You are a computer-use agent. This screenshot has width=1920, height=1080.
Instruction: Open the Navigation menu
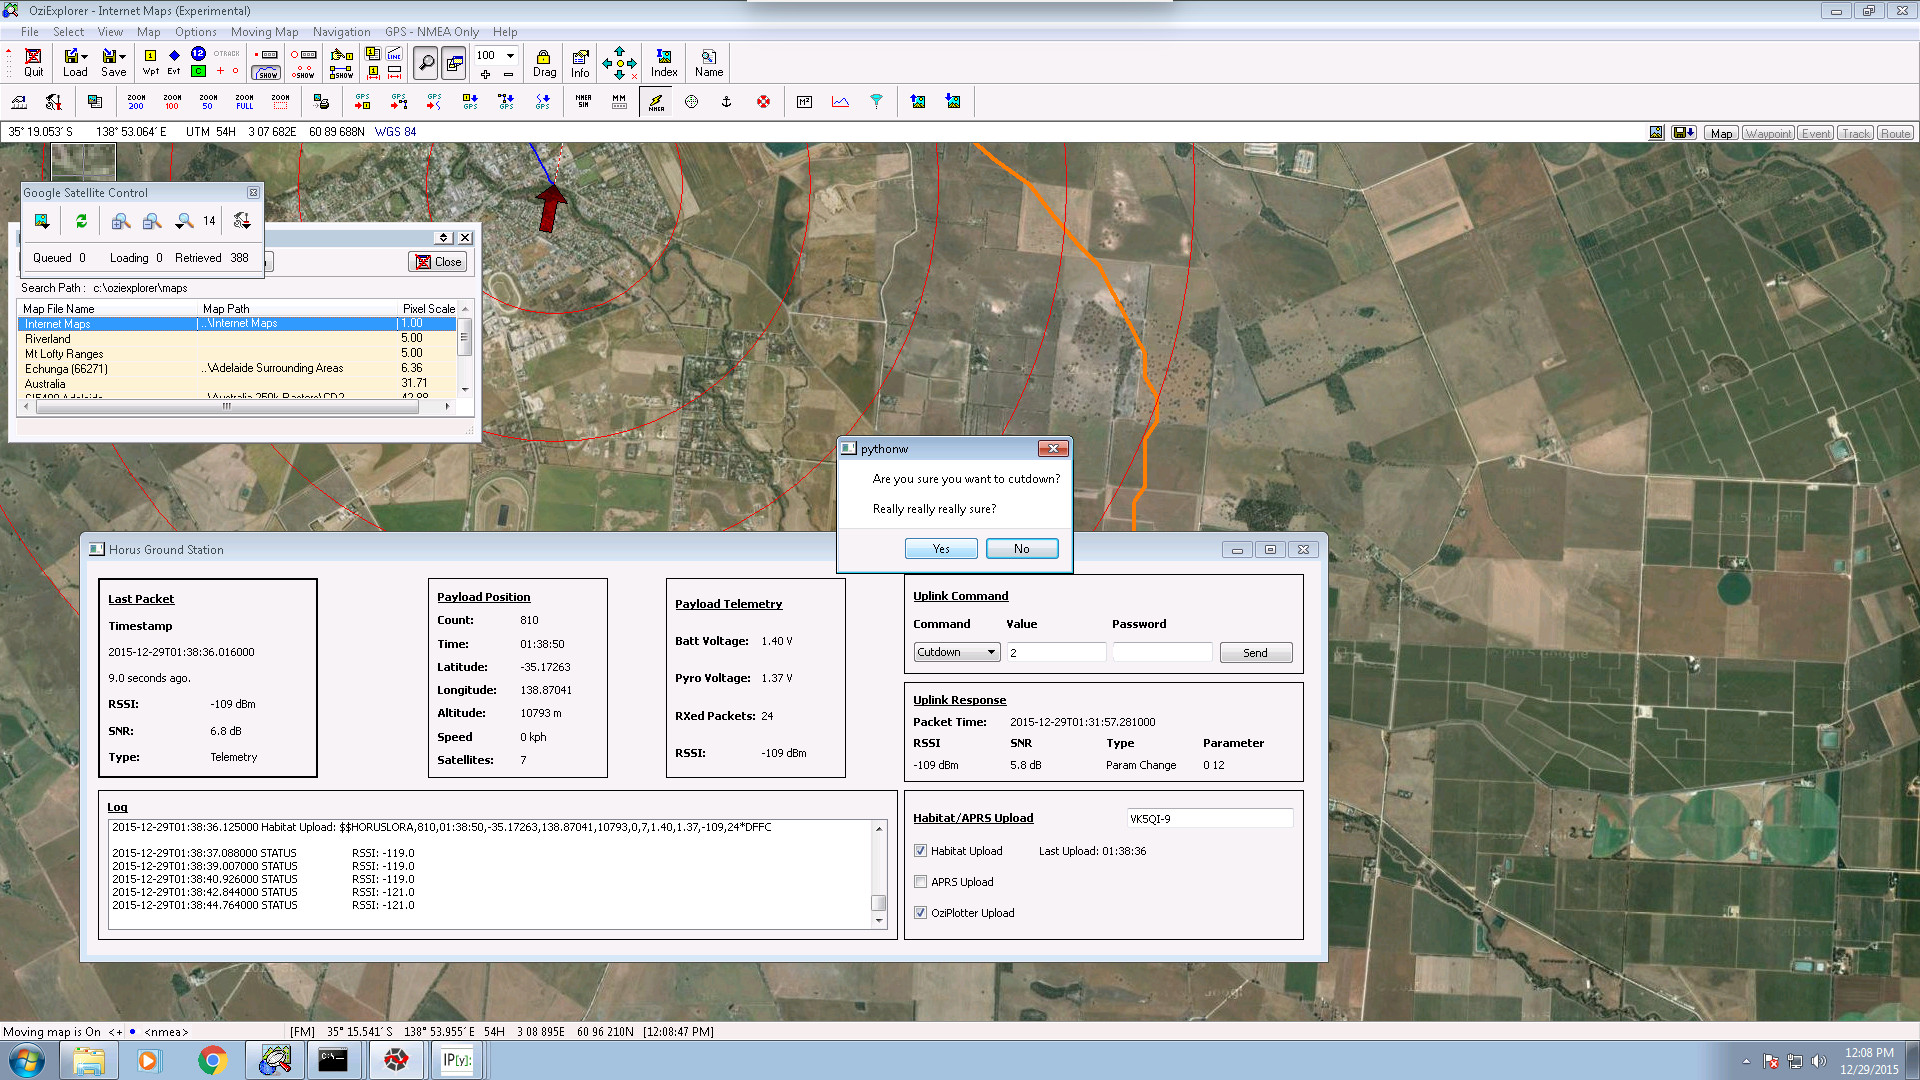click(341, 32)
